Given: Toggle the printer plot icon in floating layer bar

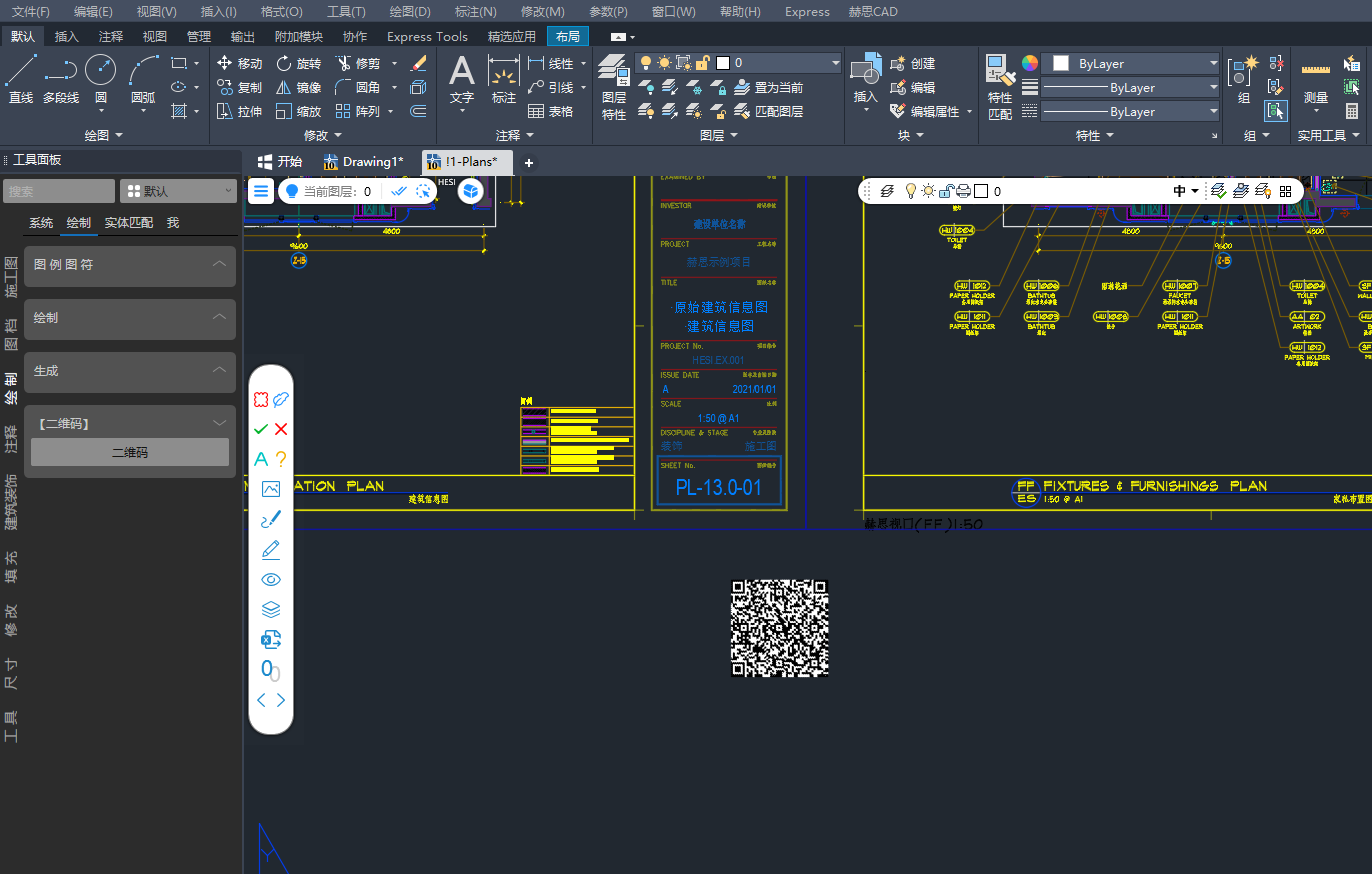Looking at the screenshot, I should point(964,190).
